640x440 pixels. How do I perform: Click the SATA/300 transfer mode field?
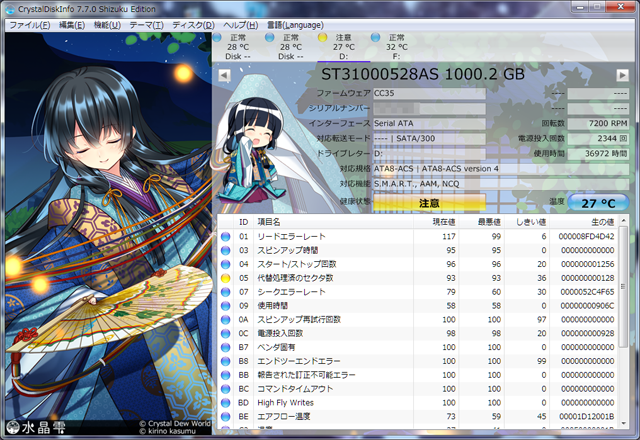[429, 139]
